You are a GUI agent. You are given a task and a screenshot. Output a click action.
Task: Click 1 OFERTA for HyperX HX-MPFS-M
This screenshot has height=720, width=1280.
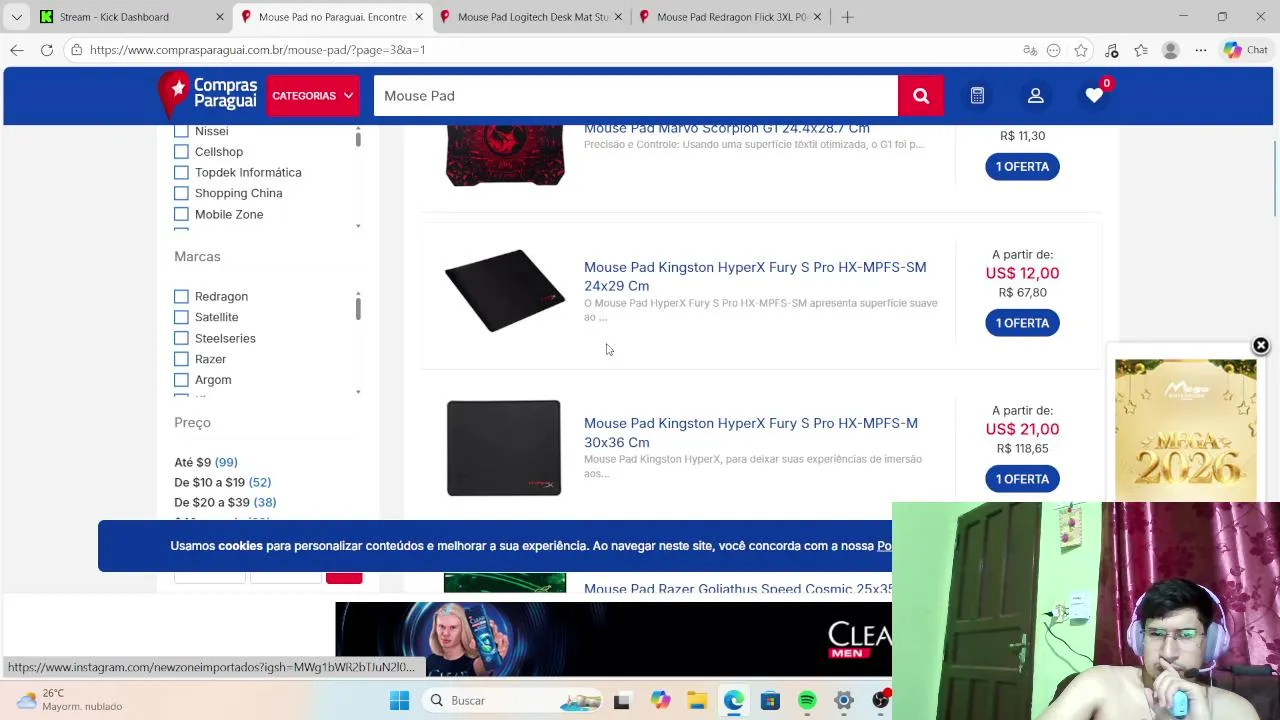coord(1022,479)
